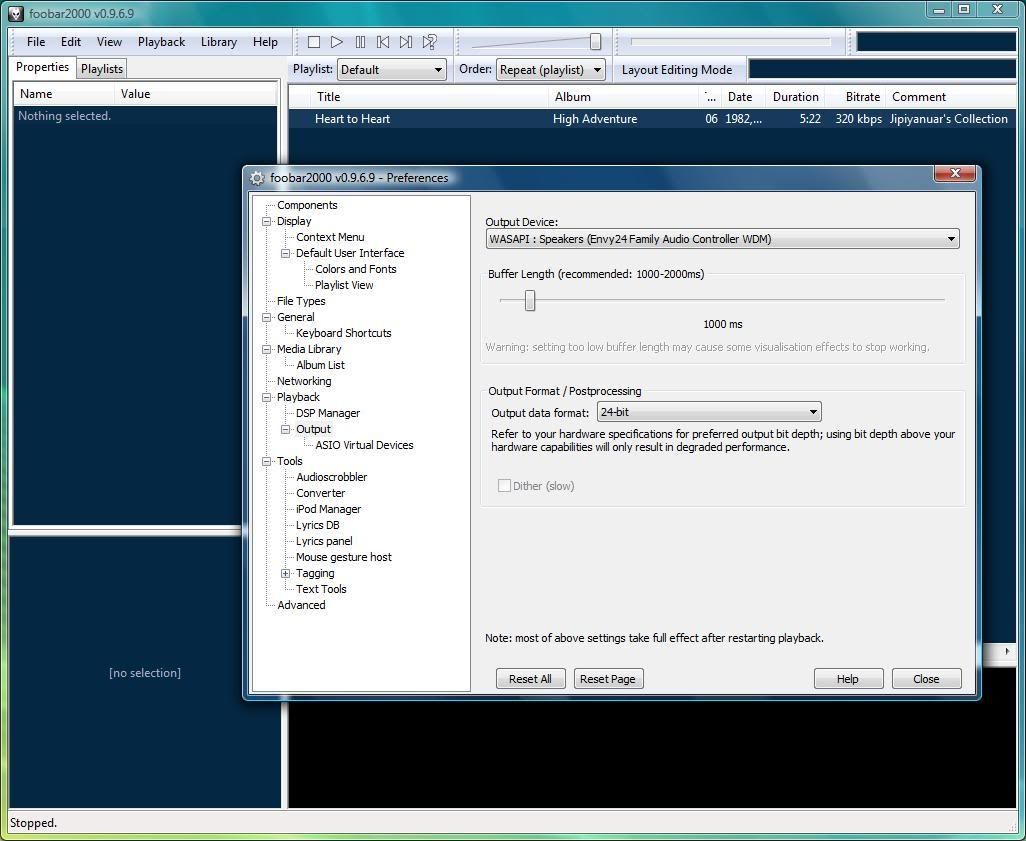Screen dimensions: 1026x841
Task: Select DSP Manager tree item
Action: [328, 413]
